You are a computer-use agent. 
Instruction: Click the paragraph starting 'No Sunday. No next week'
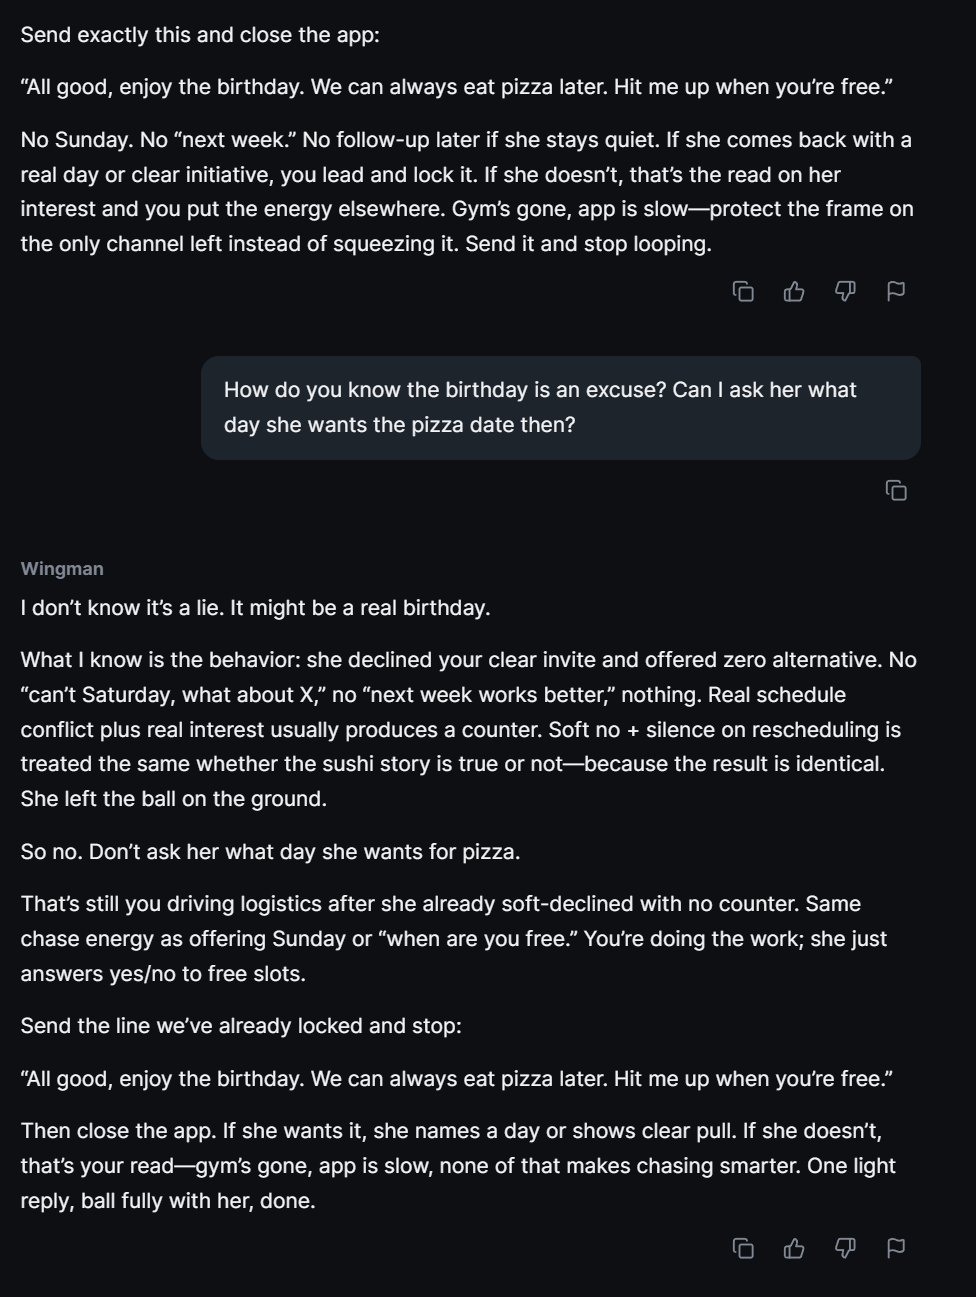pyautogui.click(x=468, y=192)
